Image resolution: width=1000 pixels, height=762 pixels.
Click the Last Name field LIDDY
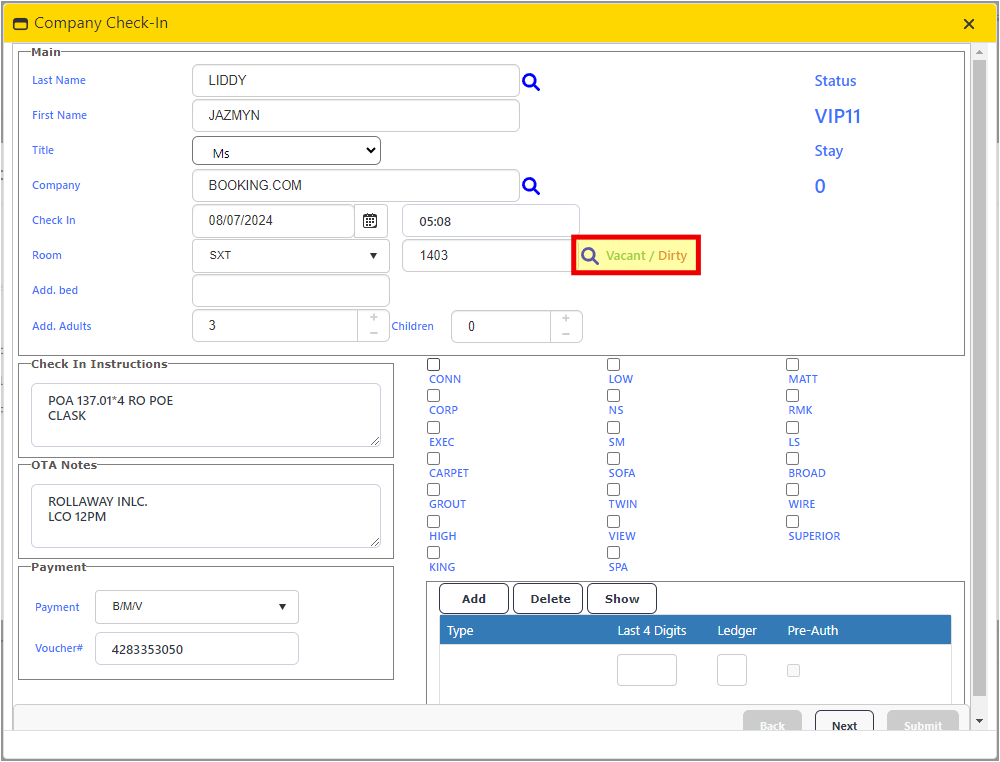coord(356,81)
